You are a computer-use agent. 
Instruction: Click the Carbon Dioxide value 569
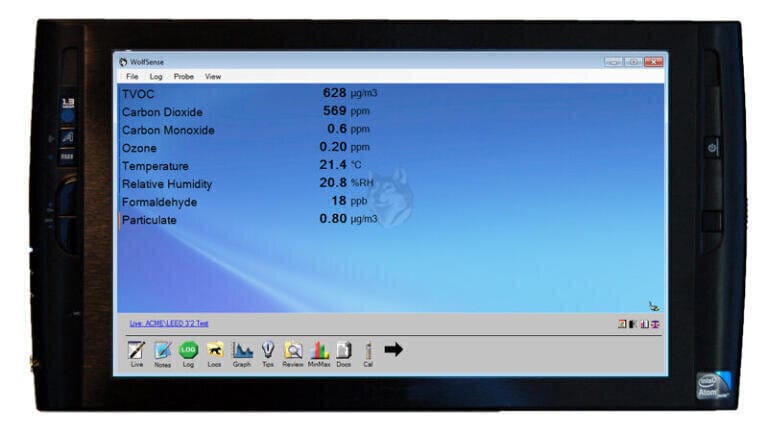[x=335, y=111]
